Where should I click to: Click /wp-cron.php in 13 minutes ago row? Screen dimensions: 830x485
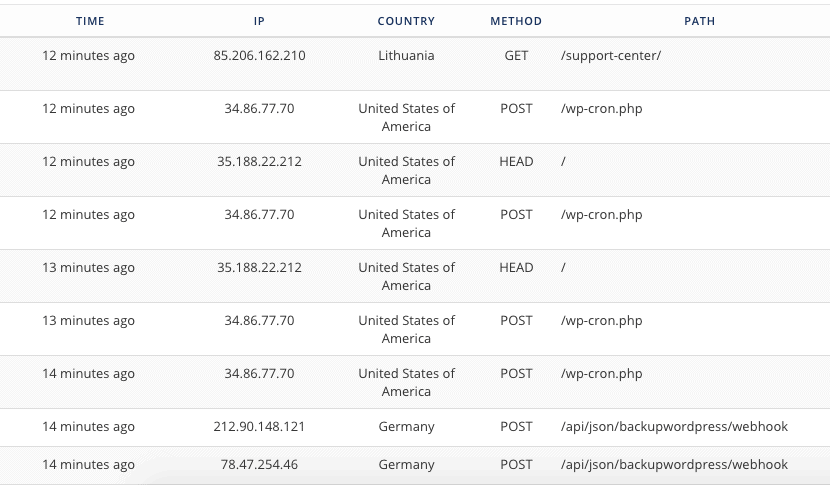(601, 321)
